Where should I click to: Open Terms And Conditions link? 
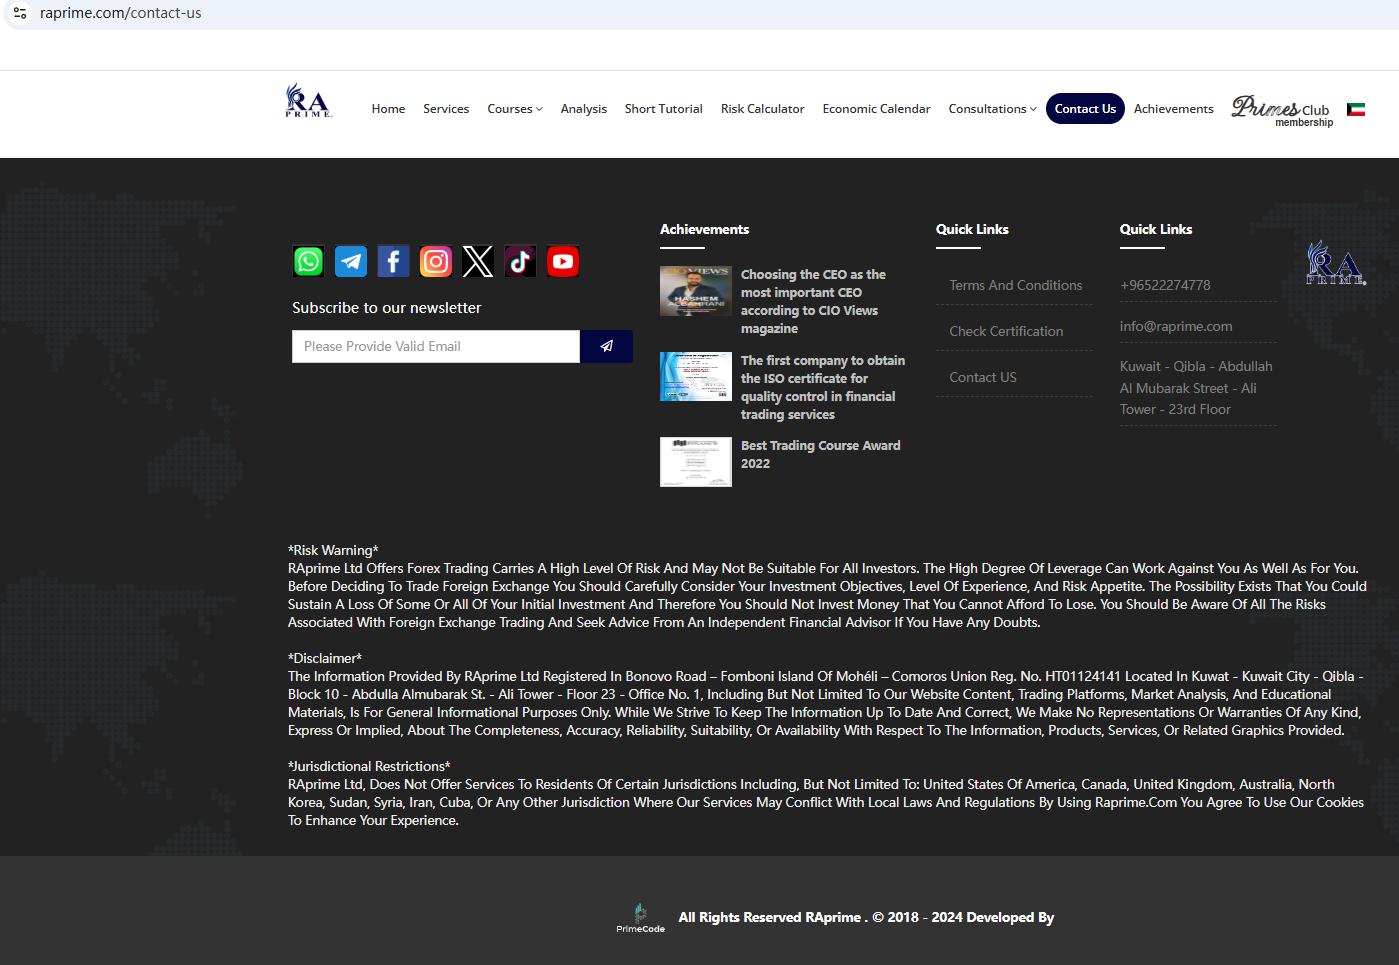[1016, 285]
